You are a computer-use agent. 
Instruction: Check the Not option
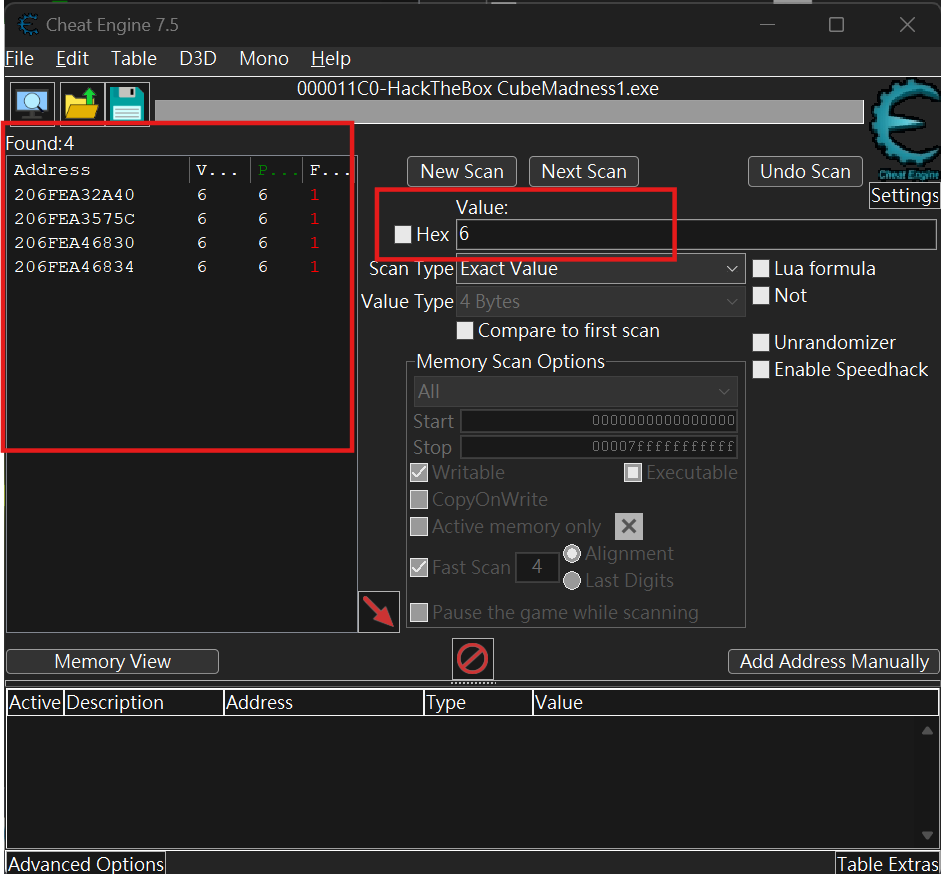(761, 295)
